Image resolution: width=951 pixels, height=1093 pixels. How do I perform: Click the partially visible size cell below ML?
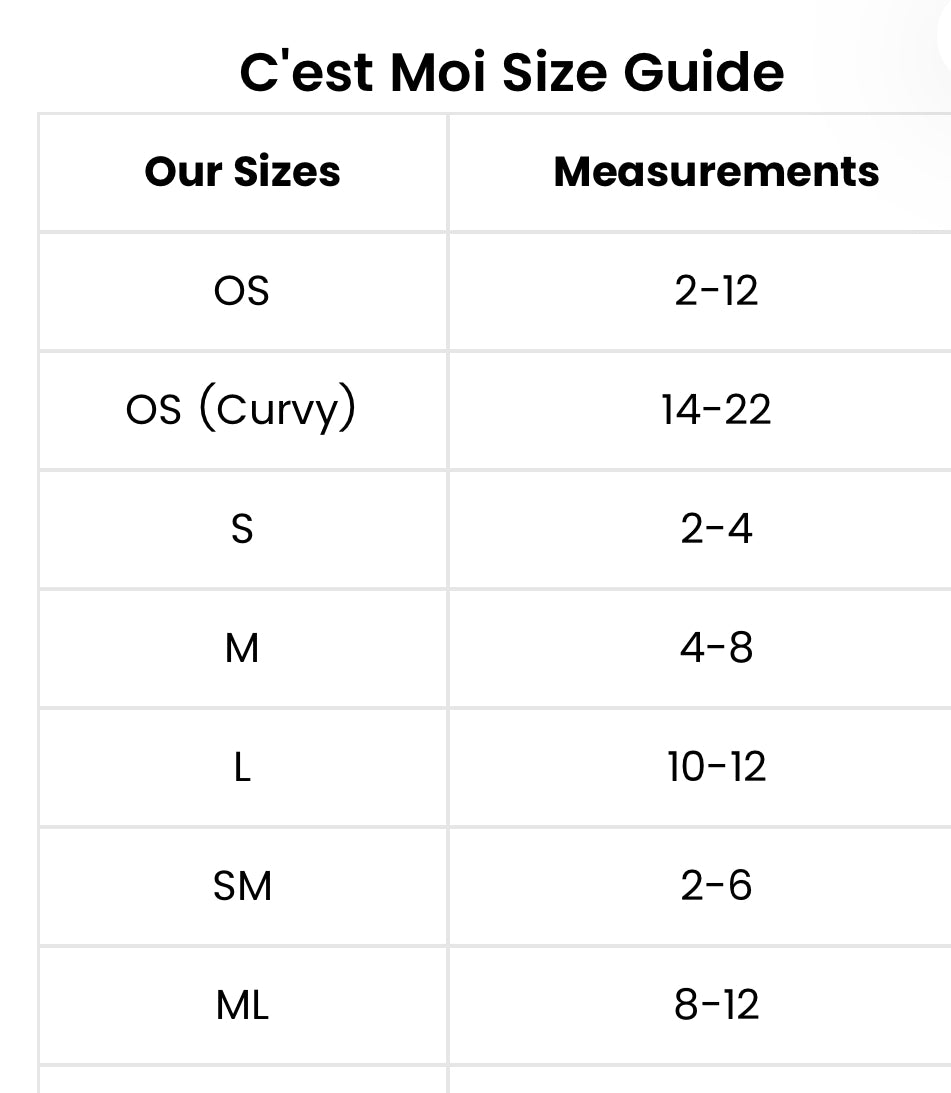(x=242, y=1080)
